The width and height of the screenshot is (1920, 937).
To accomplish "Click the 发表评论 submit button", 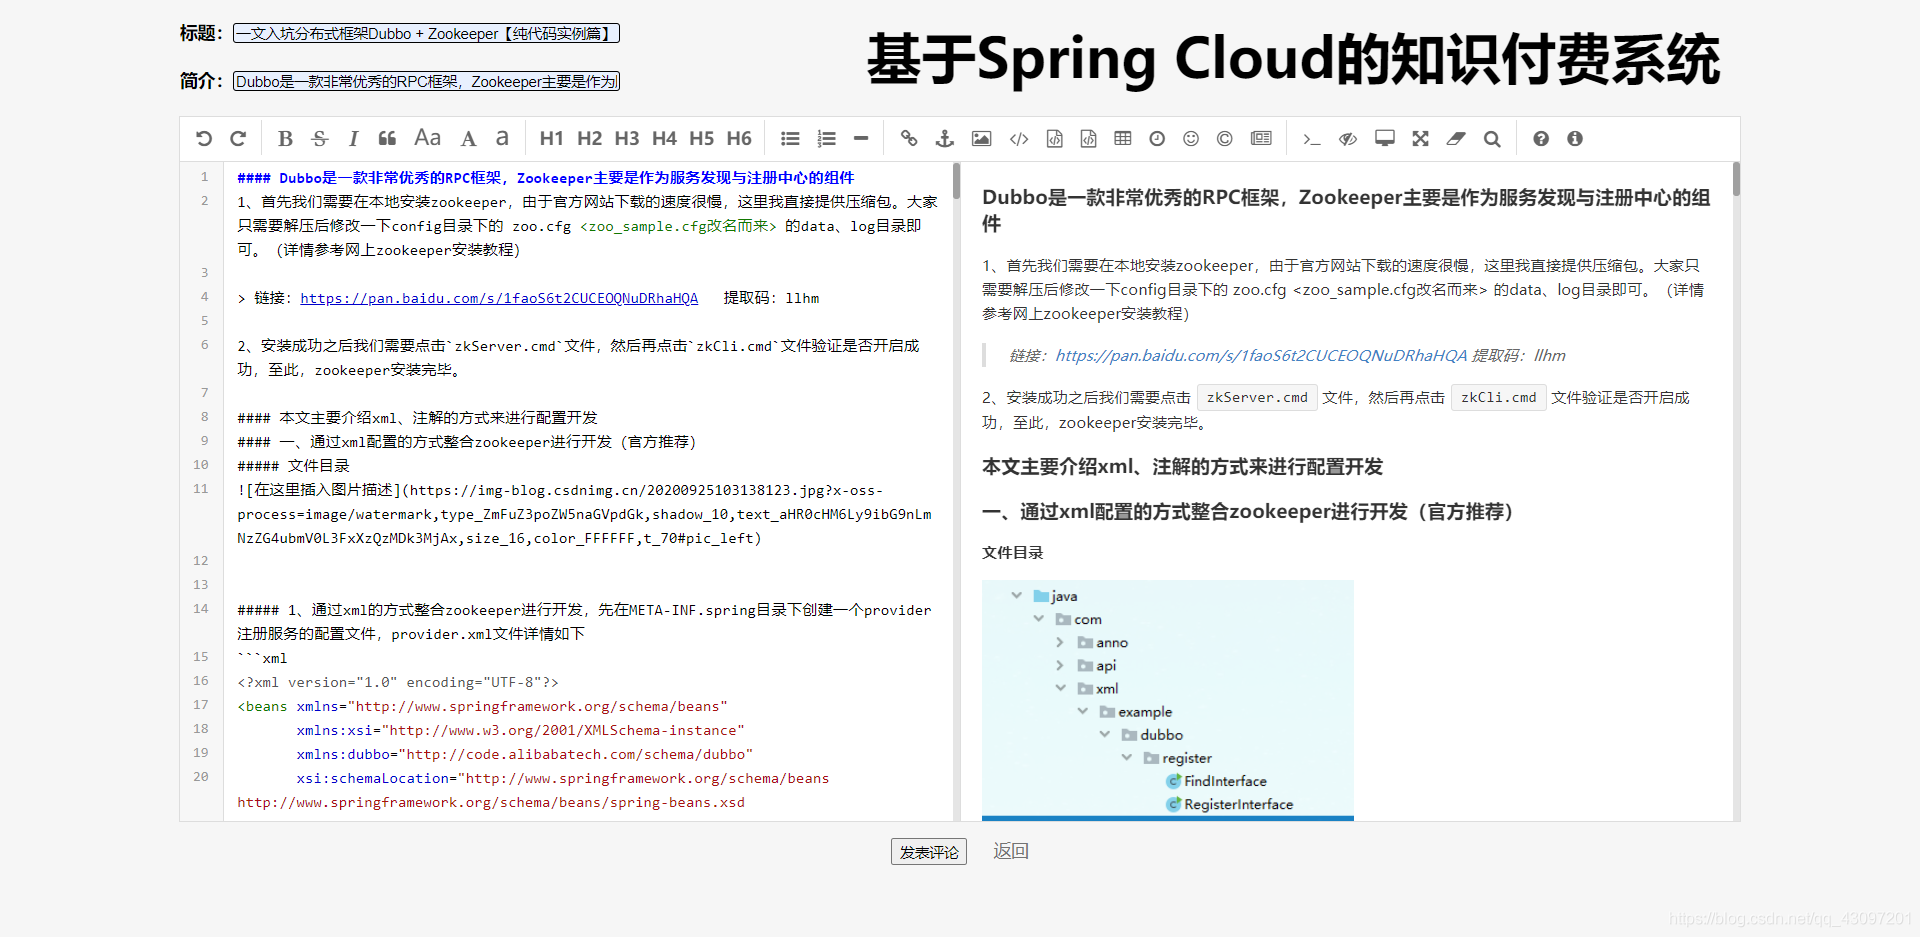I will click(x=929, y=852).
